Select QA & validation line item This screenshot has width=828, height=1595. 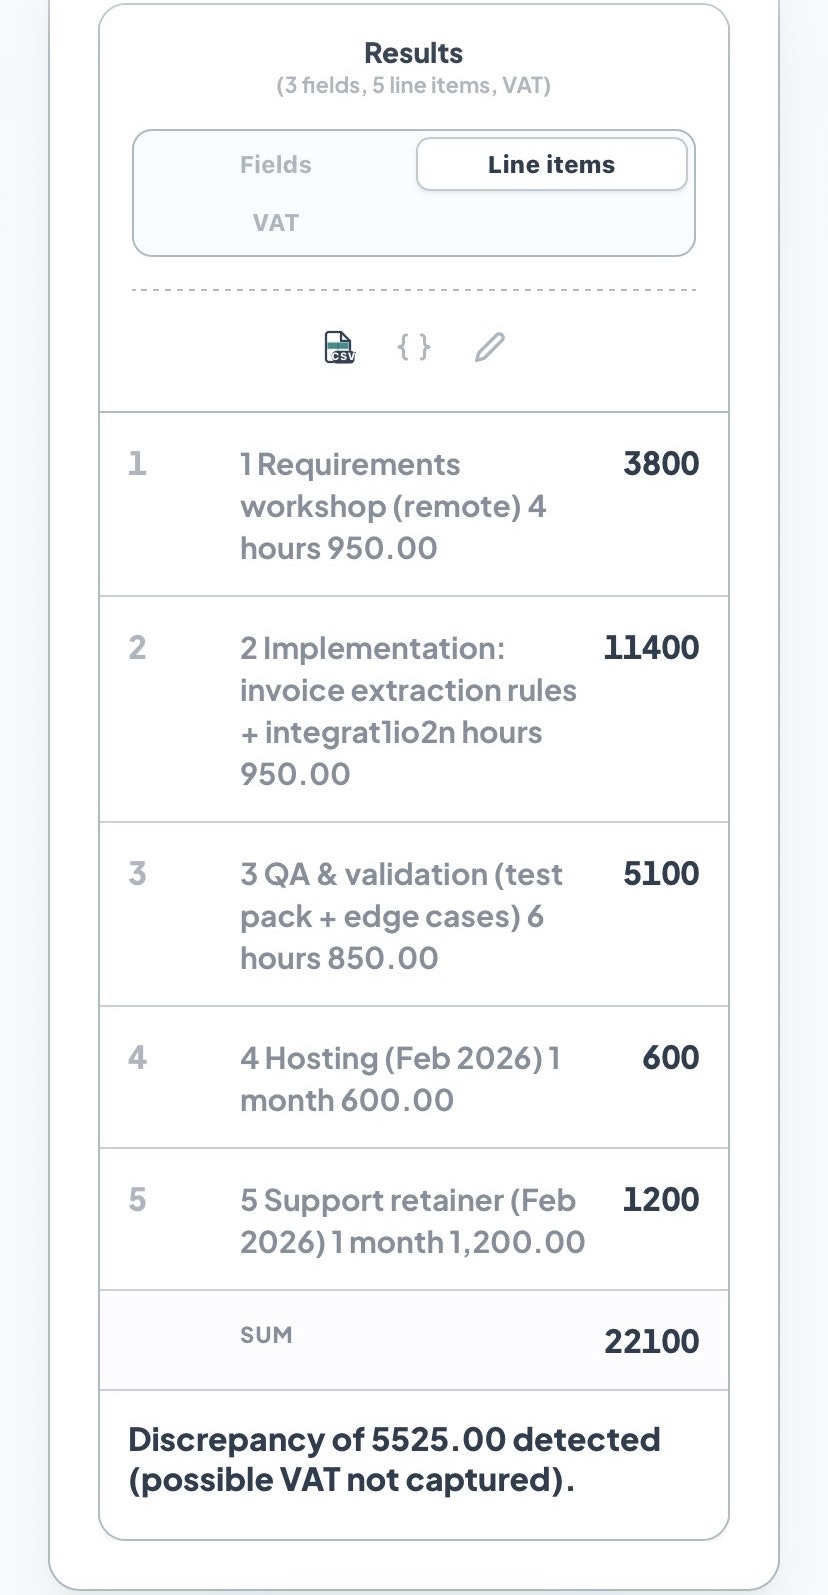401,916
